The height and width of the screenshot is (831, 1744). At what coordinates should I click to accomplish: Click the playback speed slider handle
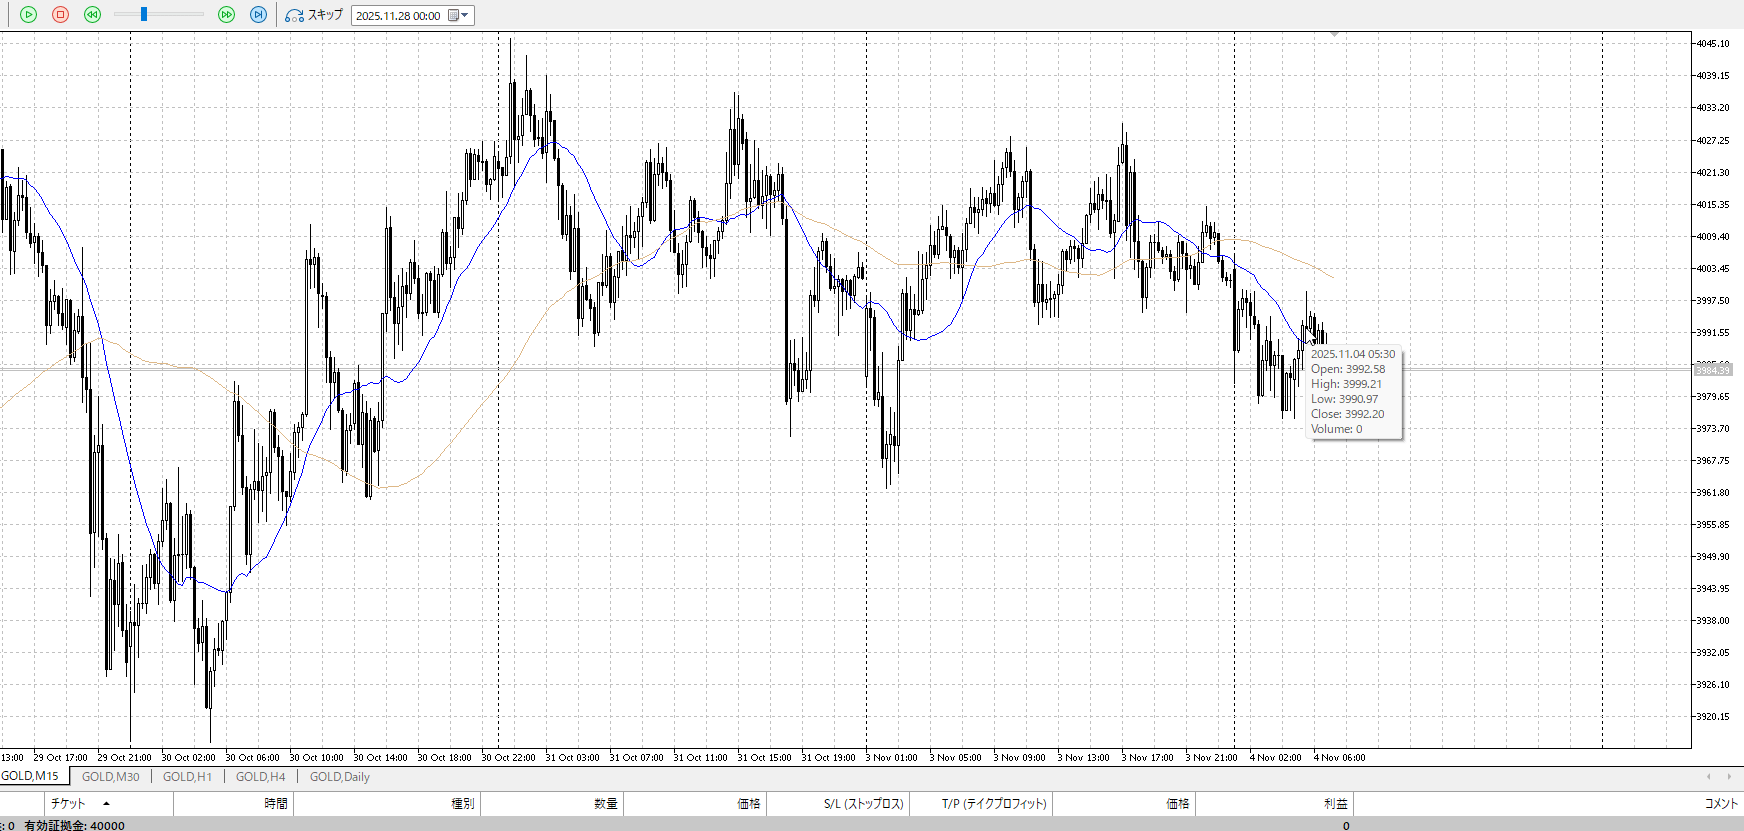[x=144, y=15]
